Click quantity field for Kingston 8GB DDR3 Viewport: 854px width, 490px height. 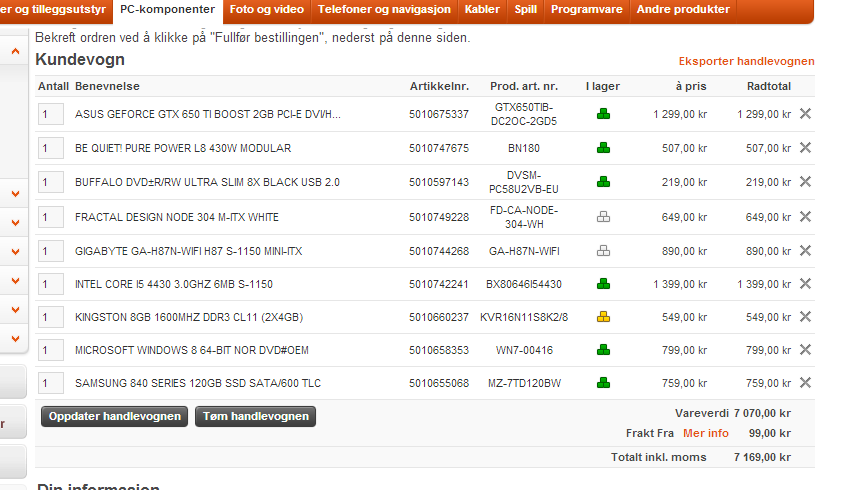point(51,317)
